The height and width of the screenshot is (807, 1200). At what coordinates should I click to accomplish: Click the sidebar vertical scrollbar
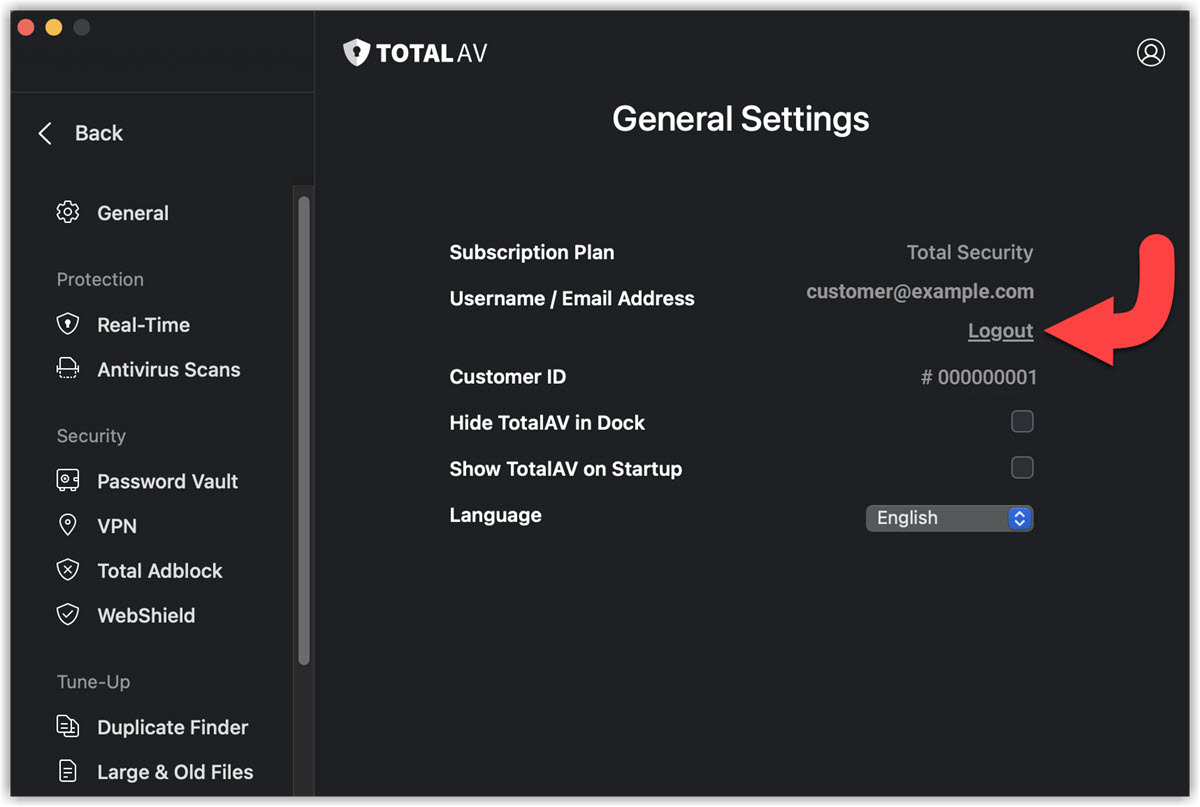(x=304, y=430)
